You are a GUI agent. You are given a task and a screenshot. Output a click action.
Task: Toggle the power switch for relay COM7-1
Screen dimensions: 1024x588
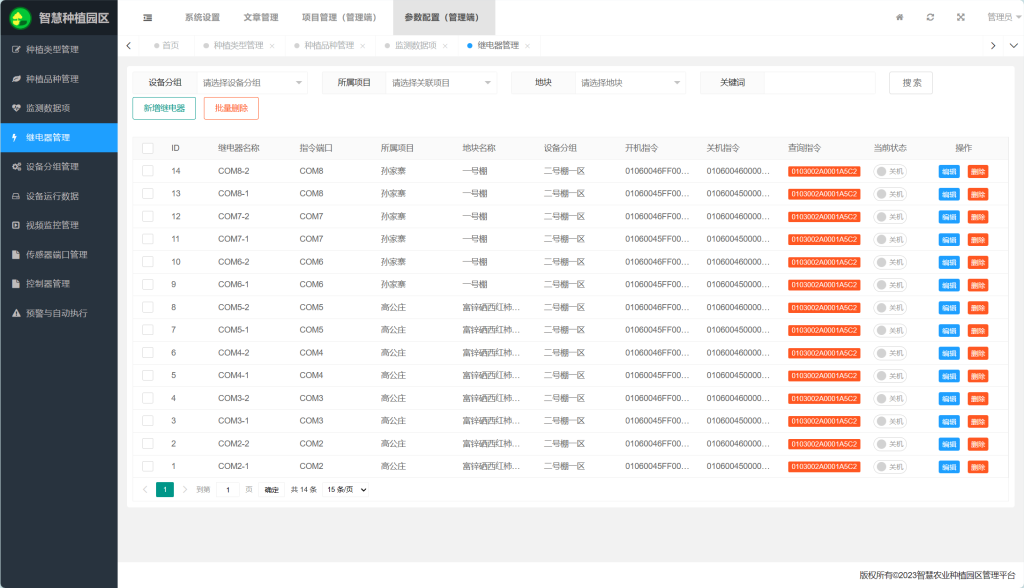point(889,239)
